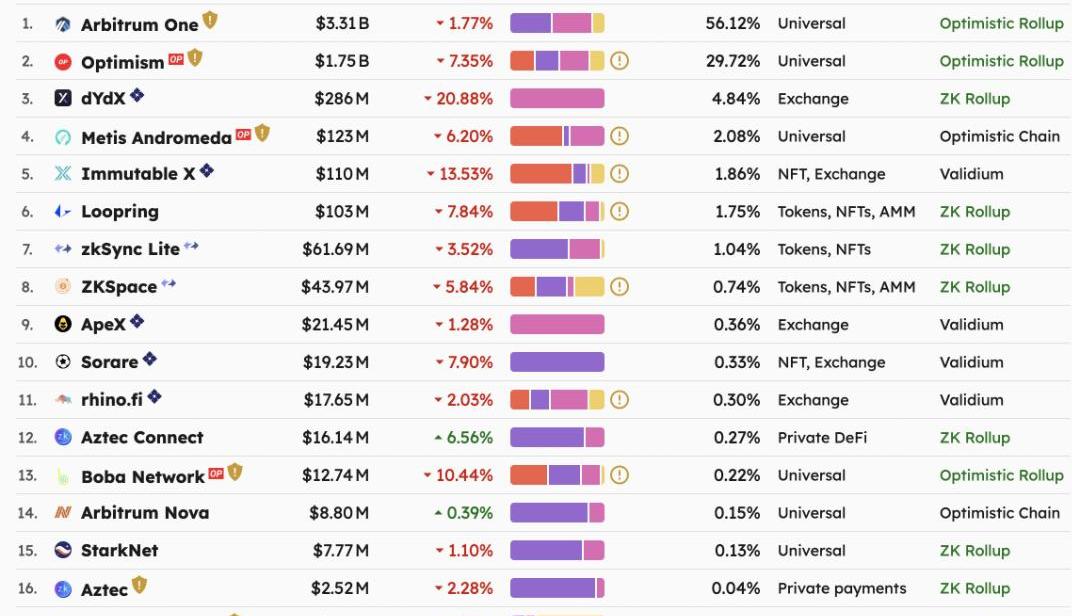
Task: Click the OP stack badge beside Optimism
Action: 176,59
